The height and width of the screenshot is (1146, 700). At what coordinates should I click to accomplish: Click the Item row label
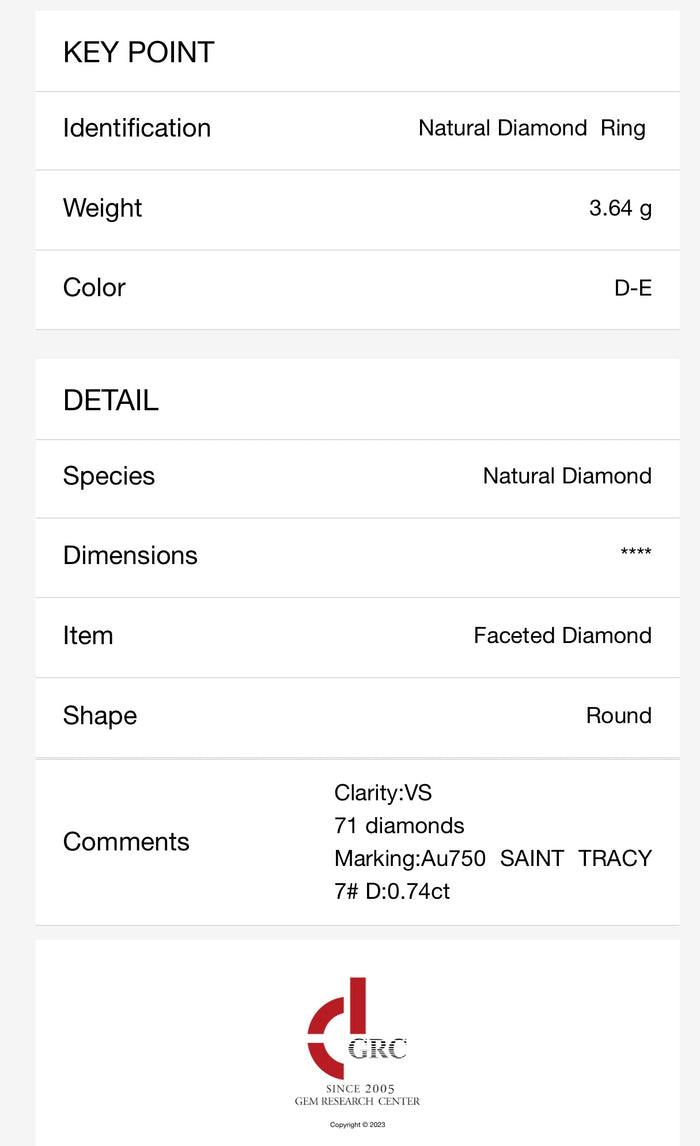pos(88,636)
